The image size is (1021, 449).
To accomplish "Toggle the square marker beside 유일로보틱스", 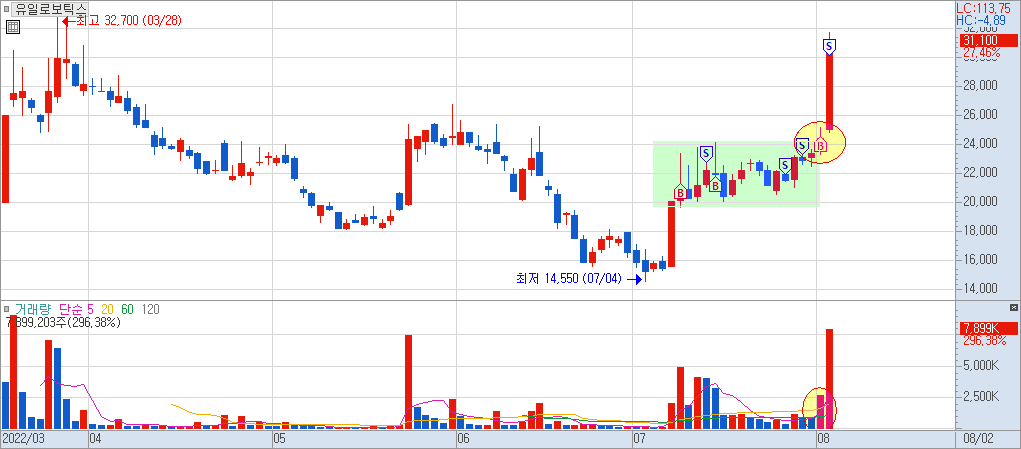I will click(6, 9).
